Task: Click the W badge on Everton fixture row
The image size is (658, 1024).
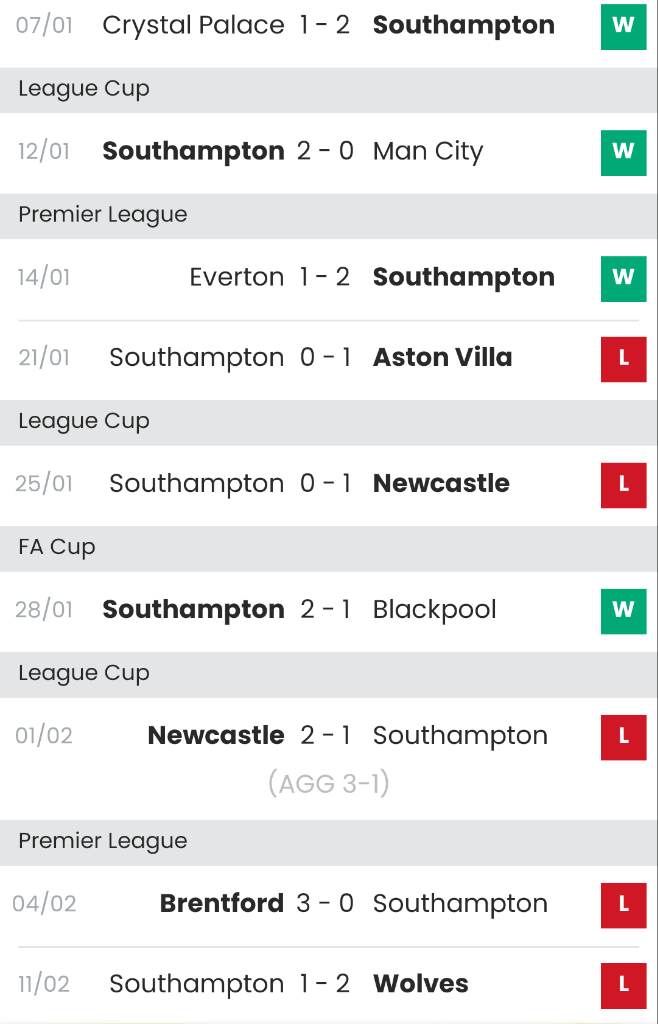Action: coord(623,277)
